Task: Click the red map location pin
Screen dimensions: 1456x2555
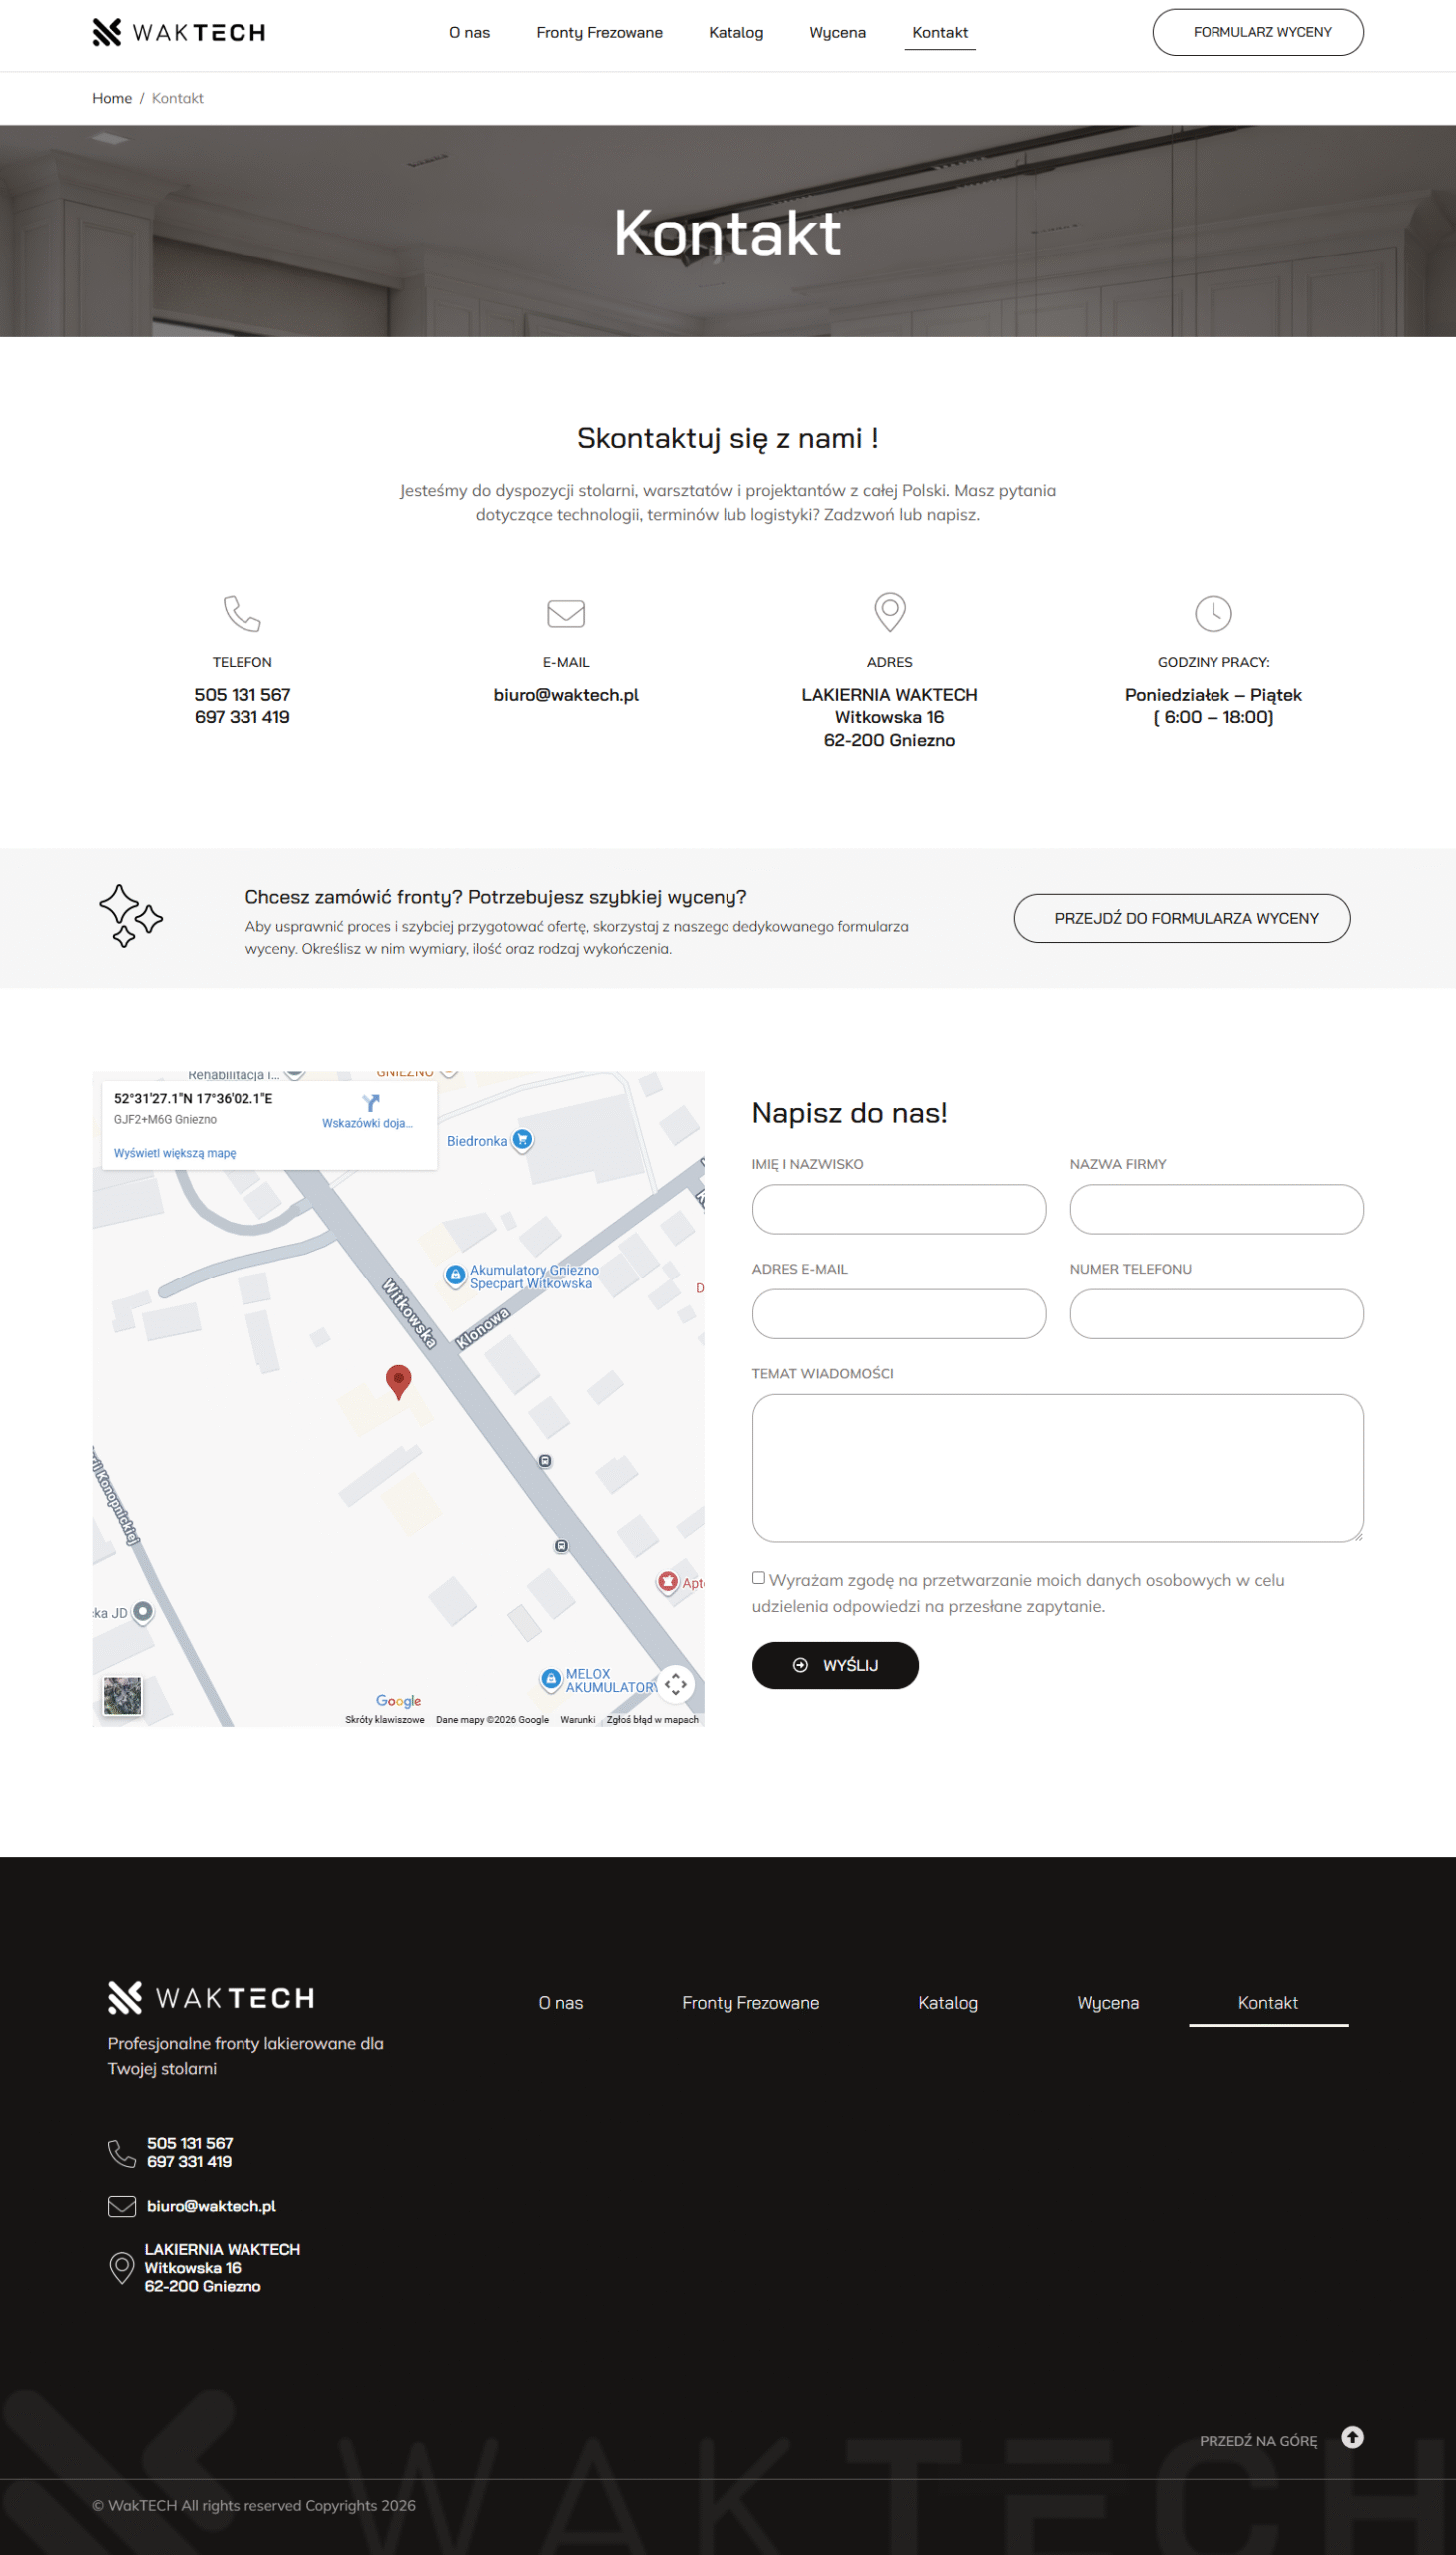Action: point(398,1380)
